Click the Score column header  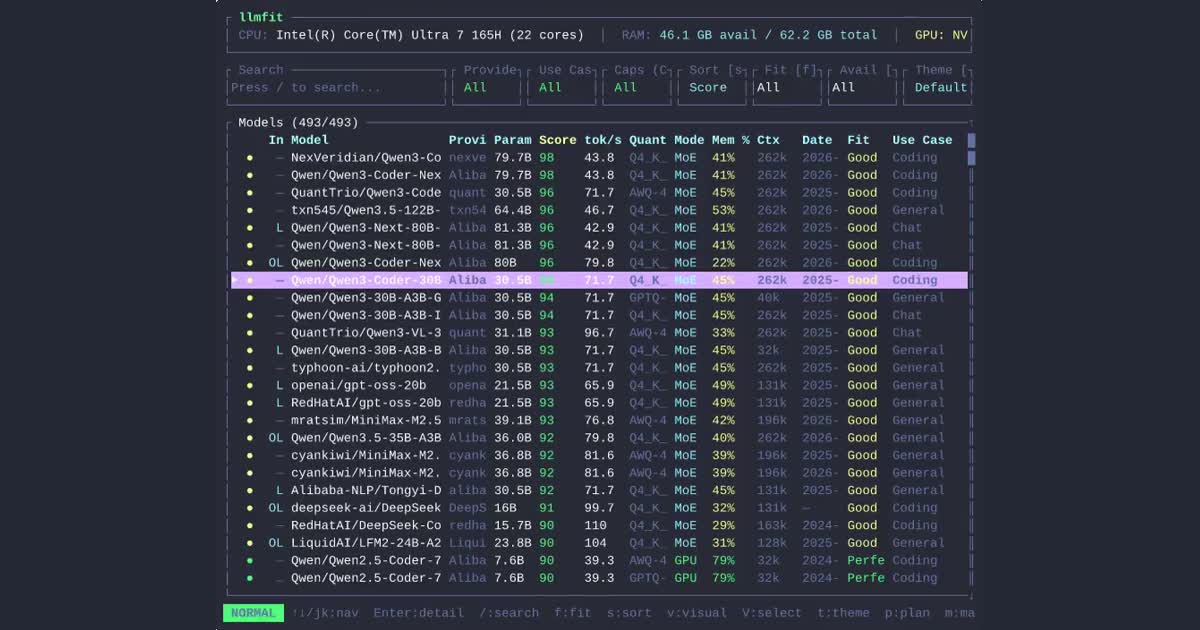(x=558, y=140)
